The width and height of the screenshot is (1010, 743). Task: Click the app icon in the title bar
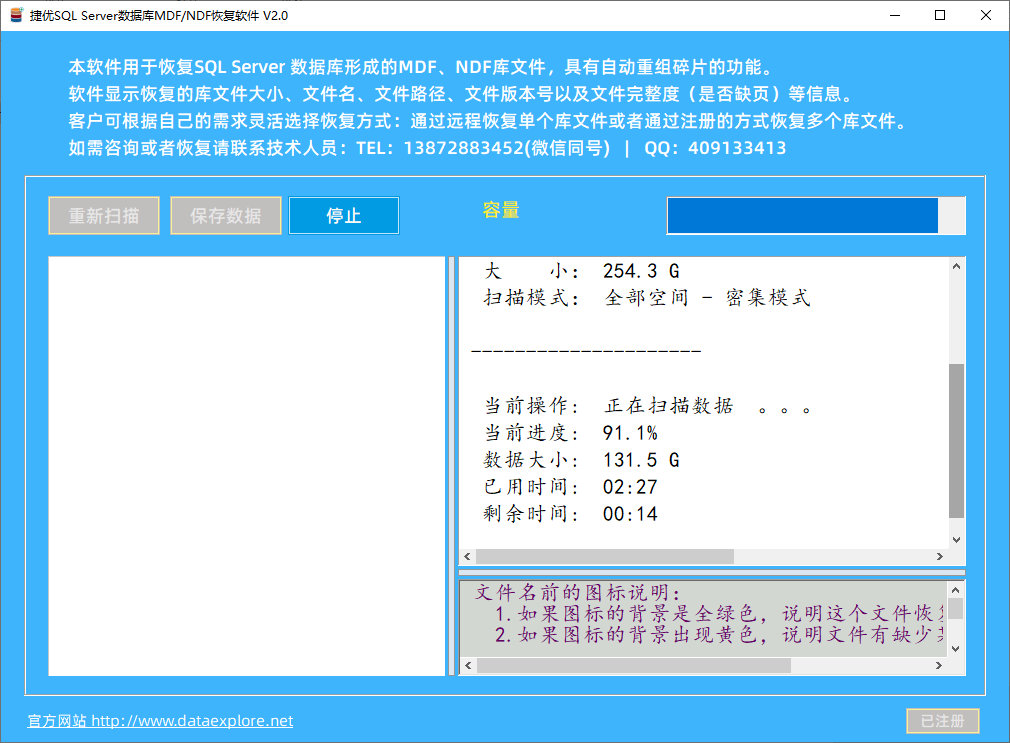coord(17,15)
